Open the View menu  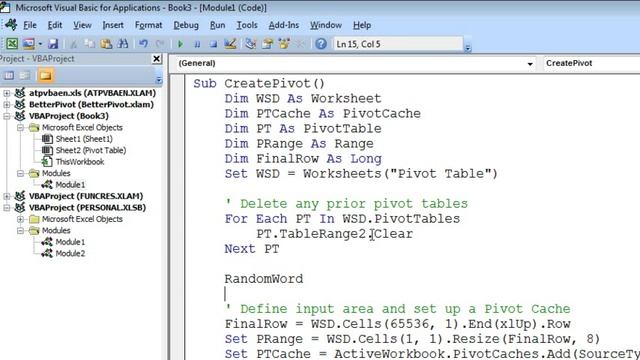coord(82,25)
